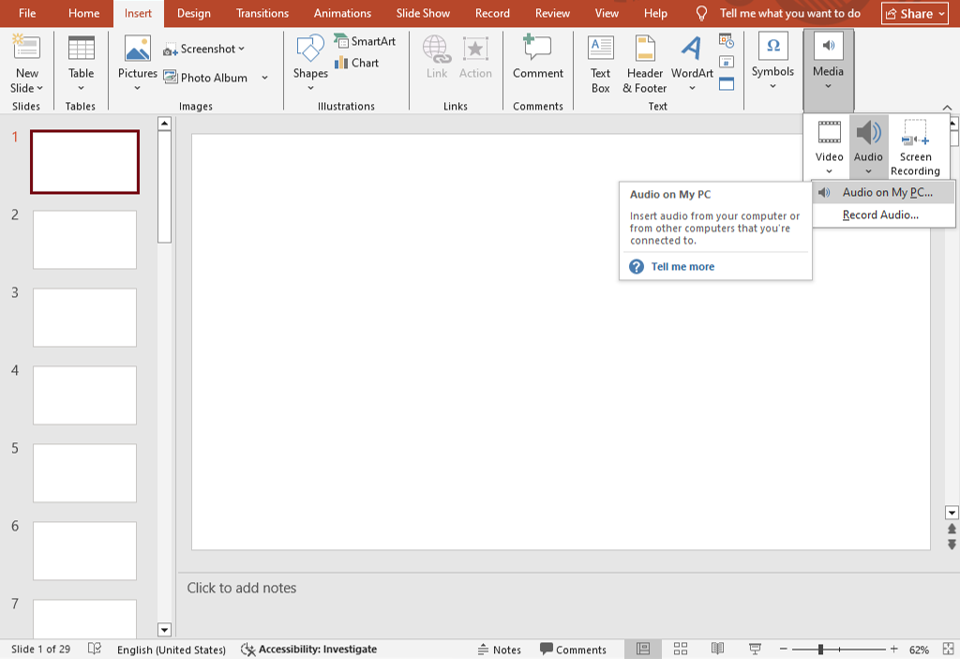Insert a SmartArt graphic
This screenshot has height=659, width=960.
pyautogui.click(x=365, y=41)
